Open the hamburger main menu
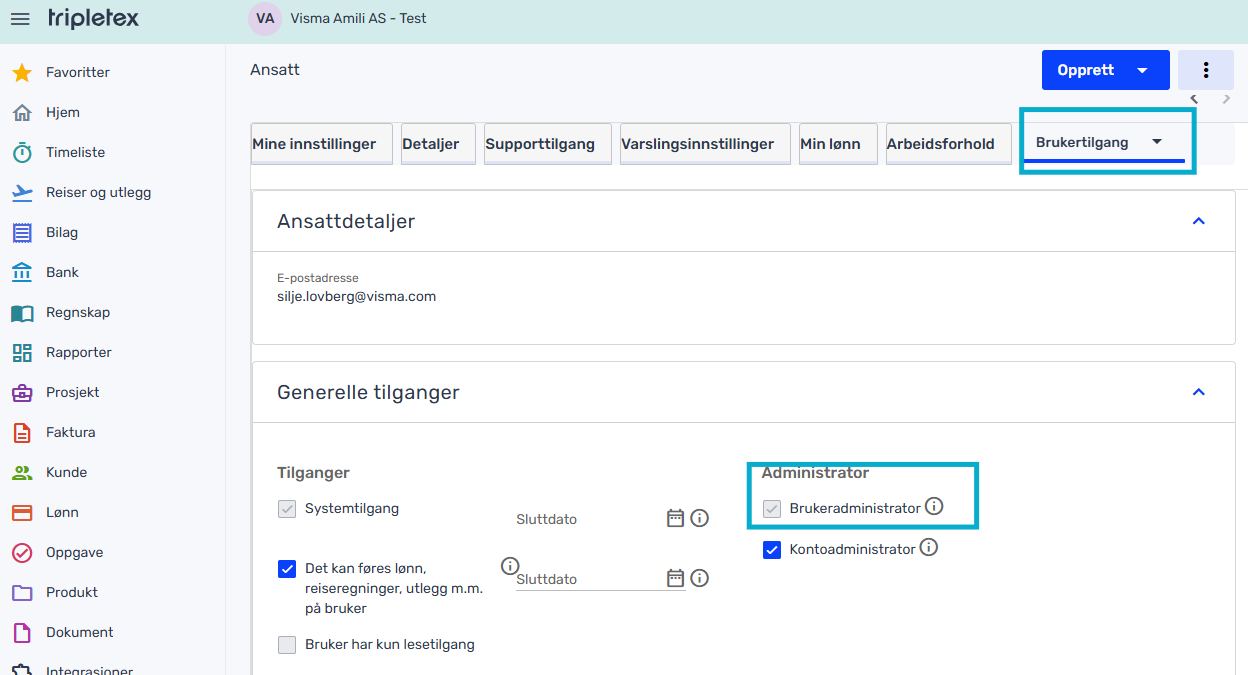The image size is (1248, 675). [x=20, y=19]
